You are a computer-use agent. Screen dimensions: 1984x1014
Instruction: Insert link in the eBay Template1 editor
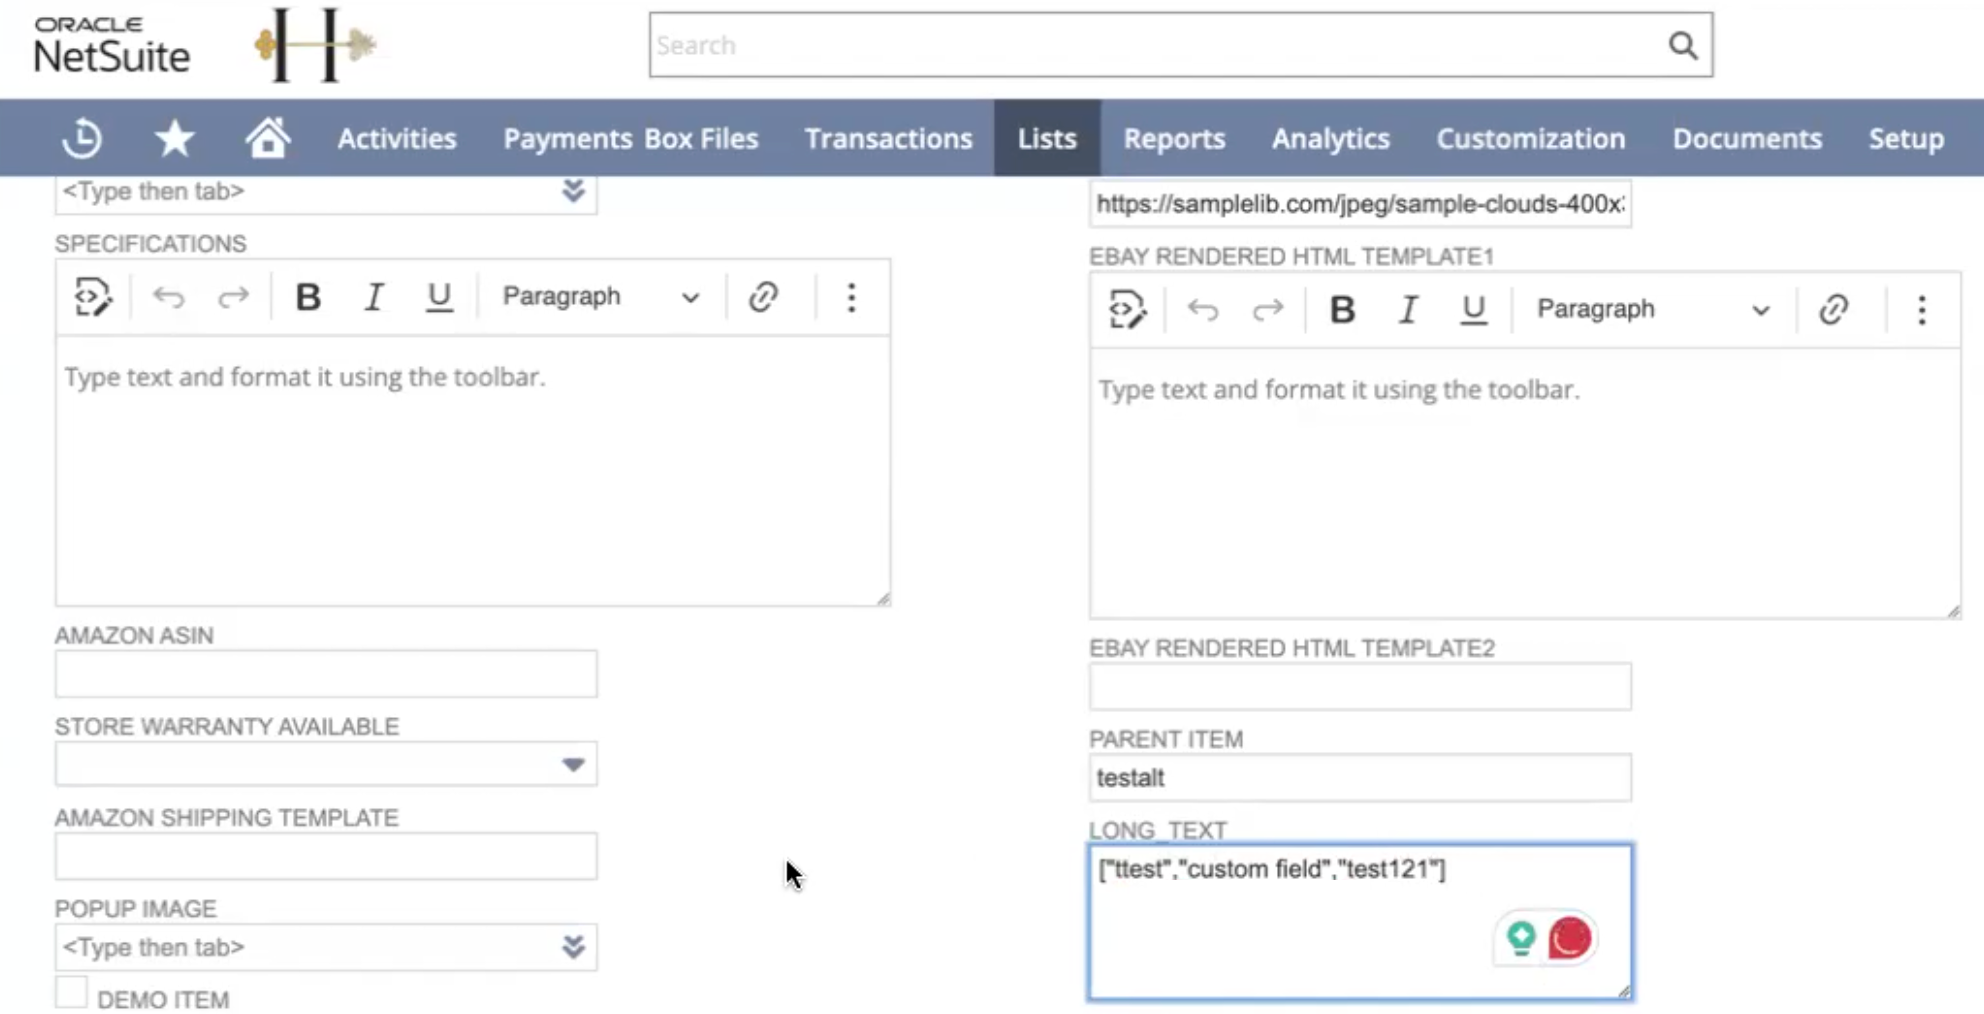pos(1833,310)
